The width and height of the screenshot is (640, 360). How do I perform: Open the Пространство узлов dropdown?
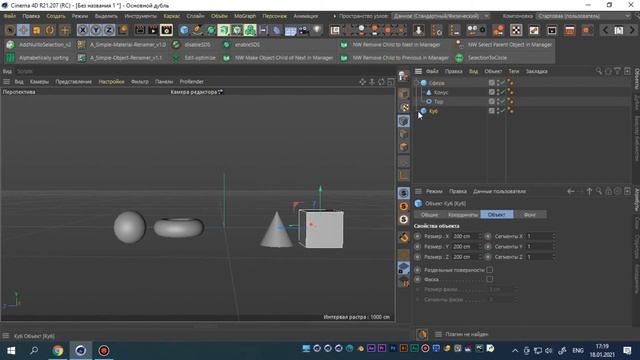(x=441, y=16)
